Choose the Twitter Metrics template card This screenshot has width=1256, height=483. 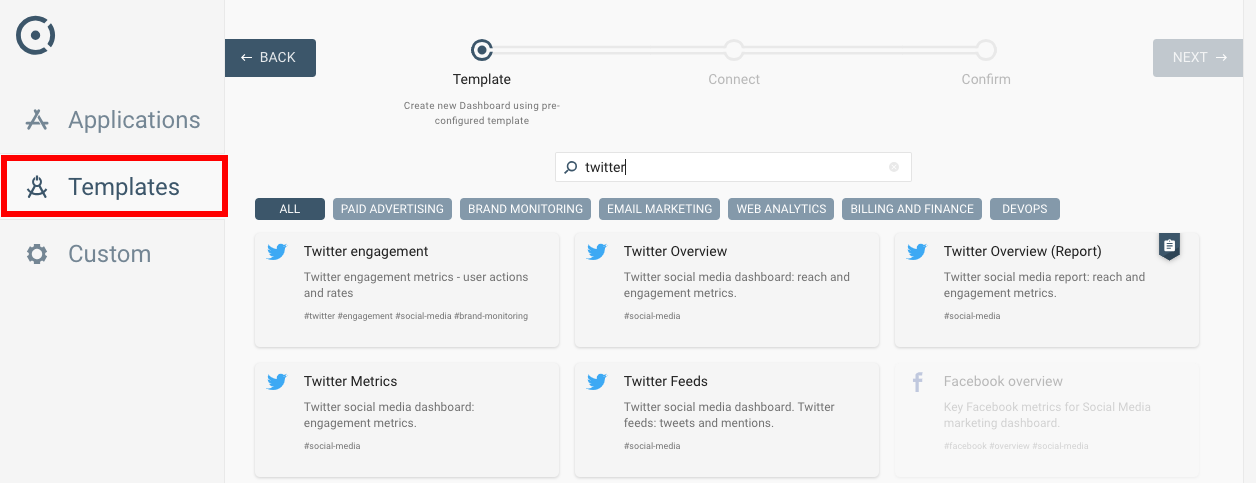(x=407, y=420)
